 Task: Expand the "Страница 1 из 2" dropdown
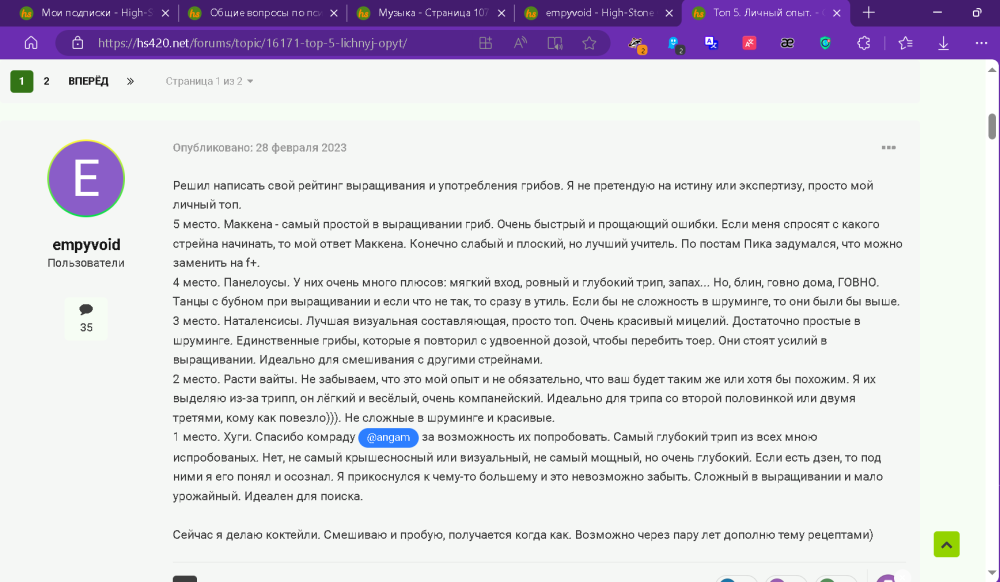tap(209, 81)
